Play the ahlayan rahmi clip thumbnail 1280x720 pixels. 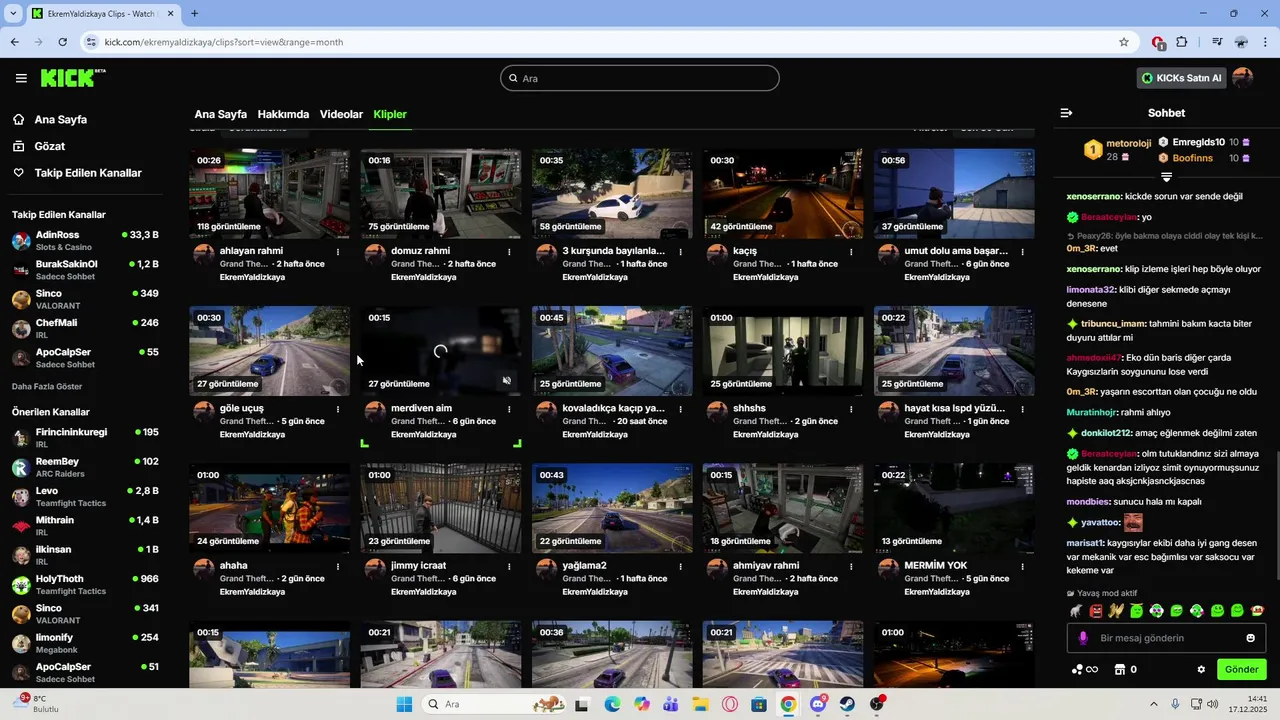[x=270, y=194]
